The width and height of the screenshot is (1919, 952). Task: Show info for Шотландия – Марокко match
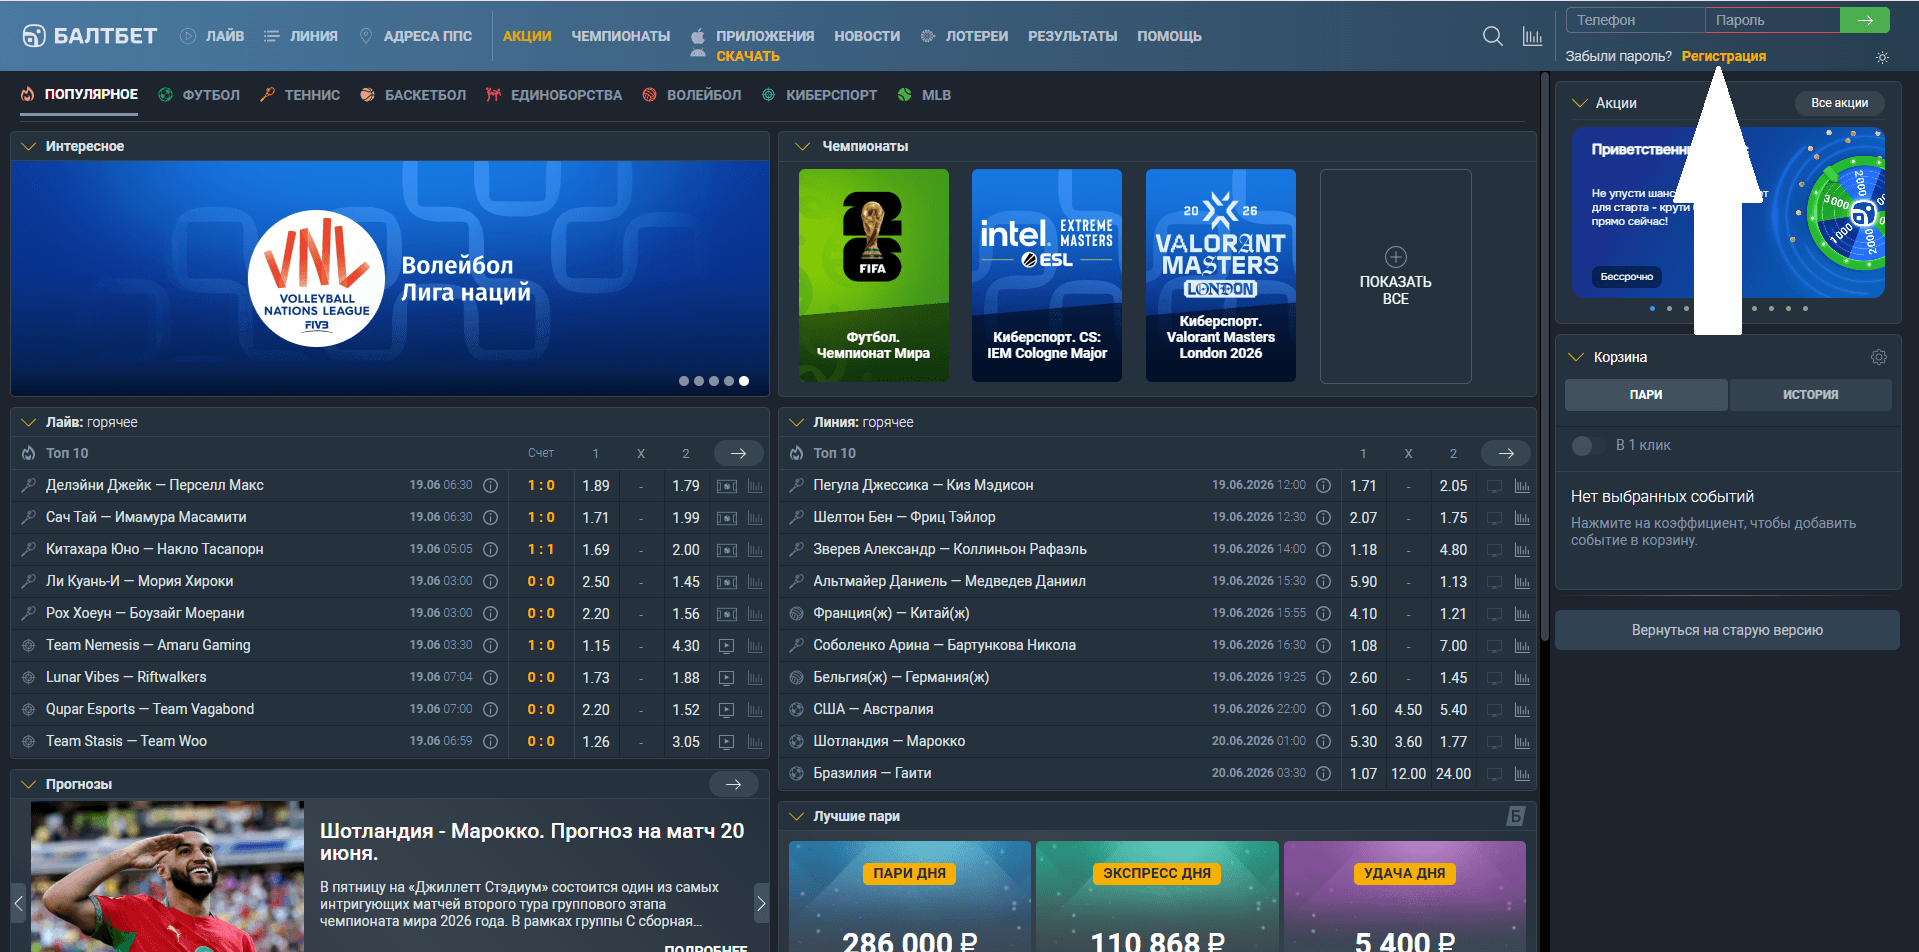(1324, 741)
